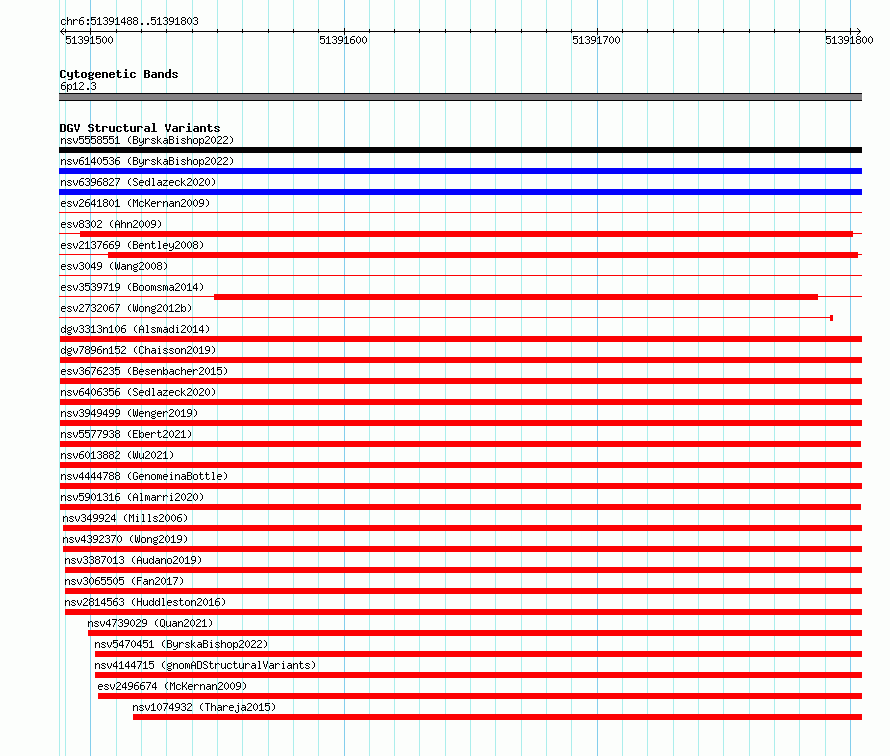Open esv3049 (Wang2008) label

[x=114, y=266]
